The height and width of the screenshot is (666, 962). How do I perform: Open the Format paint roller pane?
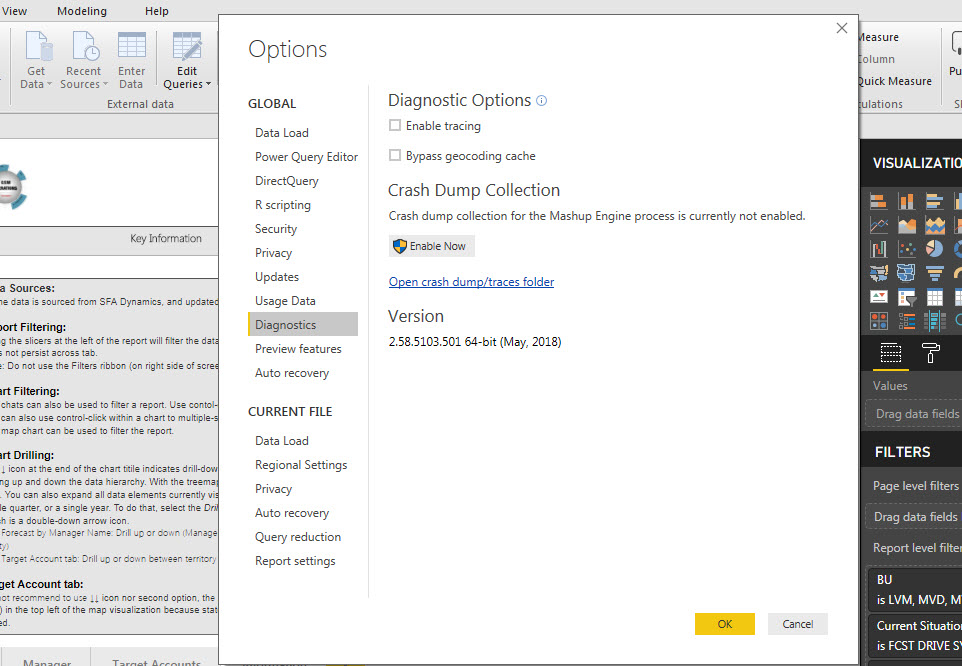931,353
